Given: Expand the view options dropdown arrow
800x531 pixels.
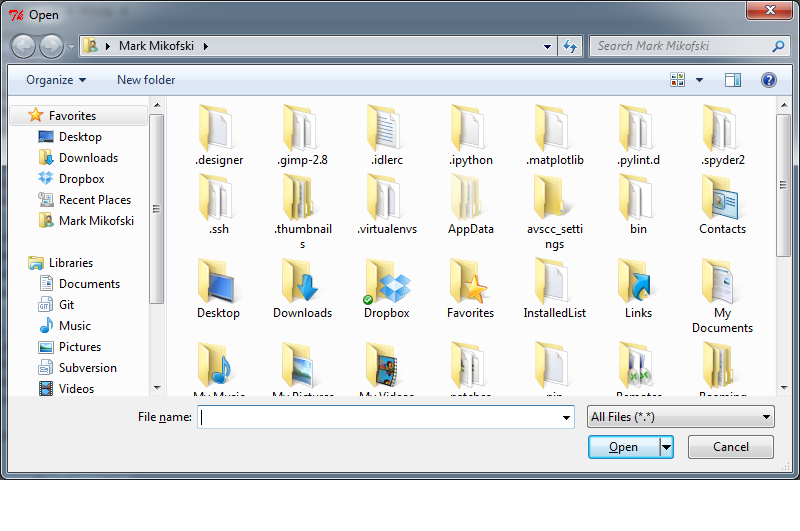Looking at the screenshot, I should tap(699, 80).
